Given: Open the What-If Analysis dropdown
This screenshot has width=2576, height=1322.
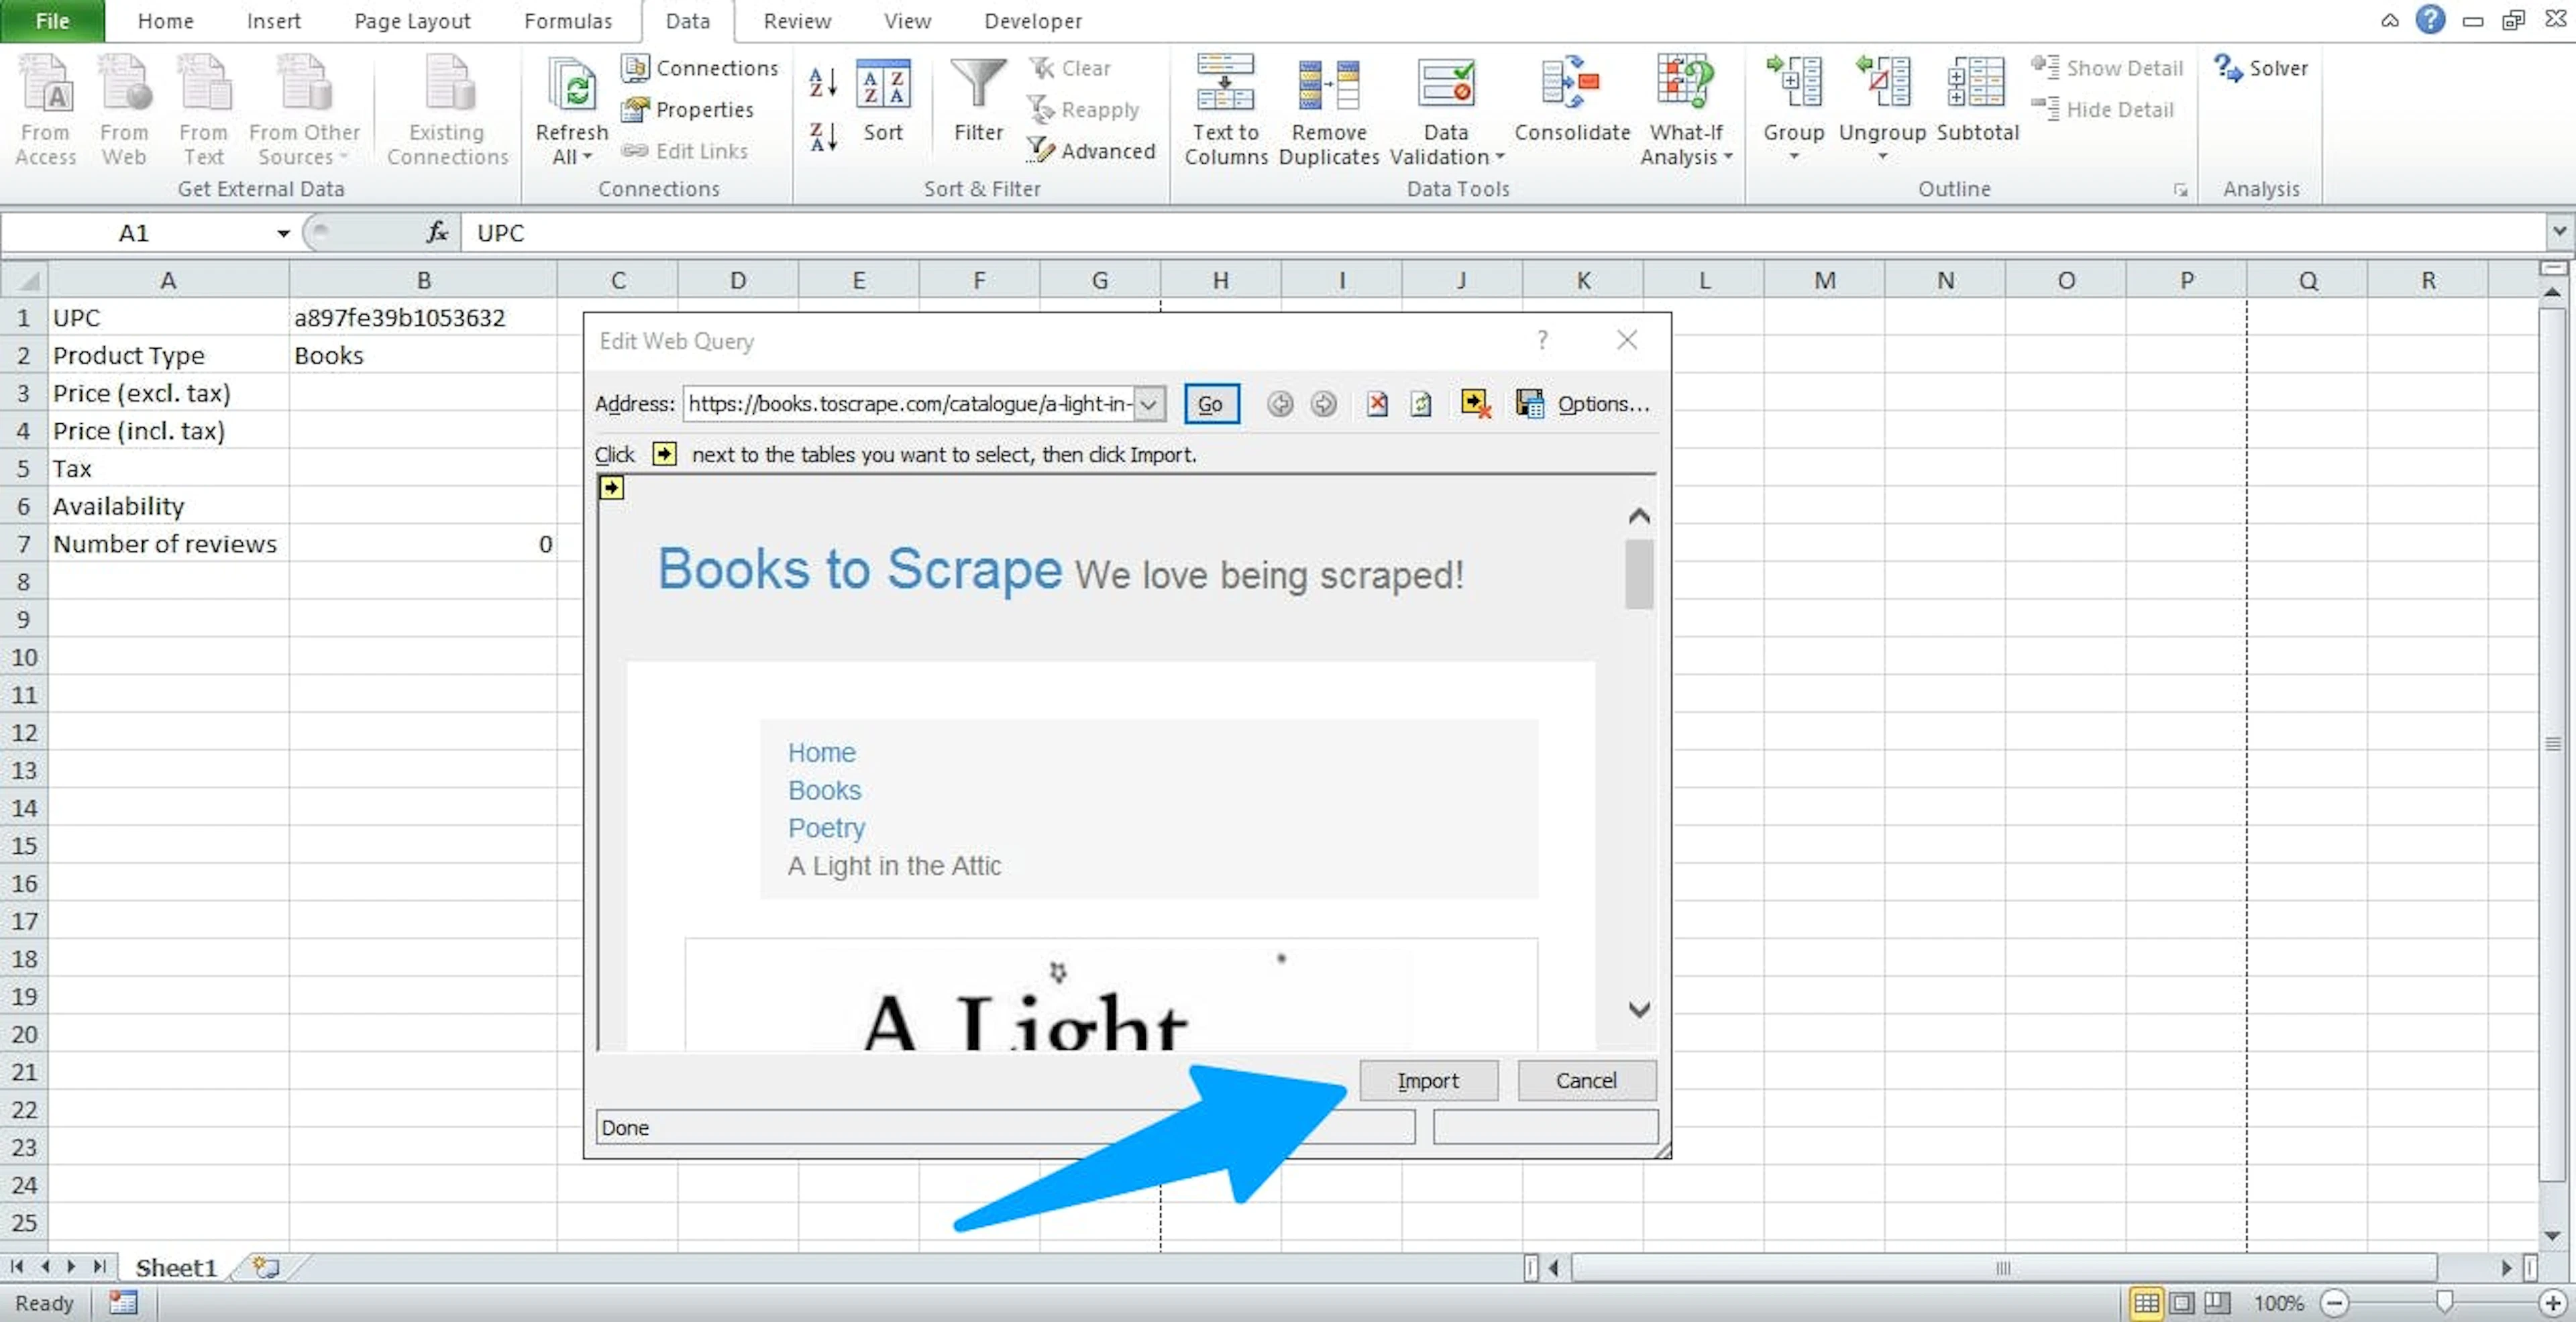Looking at the screenshot, I should pos(1686,145).
